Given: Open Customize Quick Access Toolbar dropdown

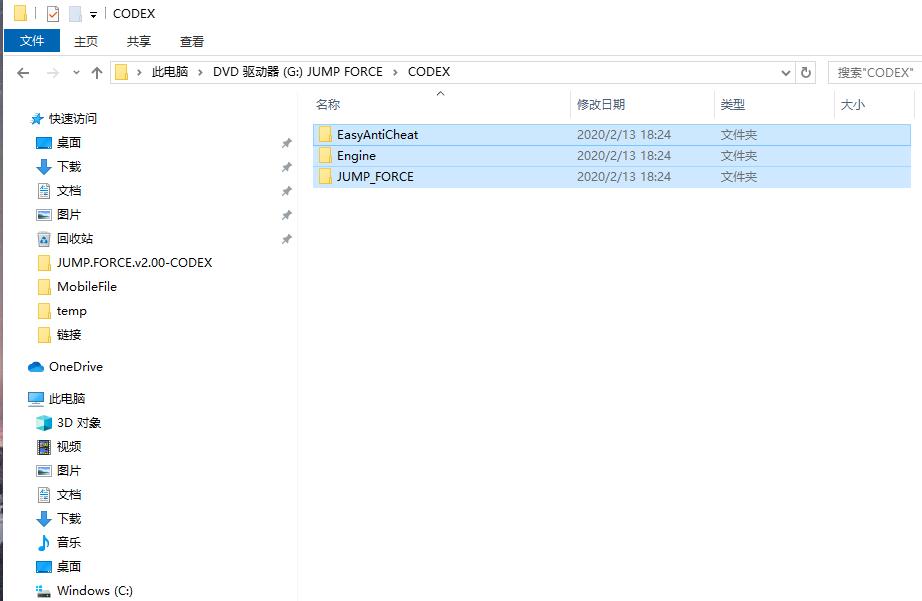Looking at the screenshot, I should (93, 15).
